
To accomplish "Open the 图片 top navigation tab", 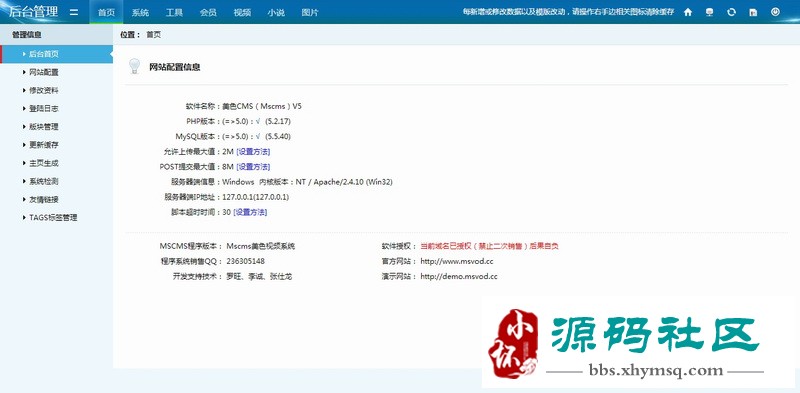I will 310,12.
